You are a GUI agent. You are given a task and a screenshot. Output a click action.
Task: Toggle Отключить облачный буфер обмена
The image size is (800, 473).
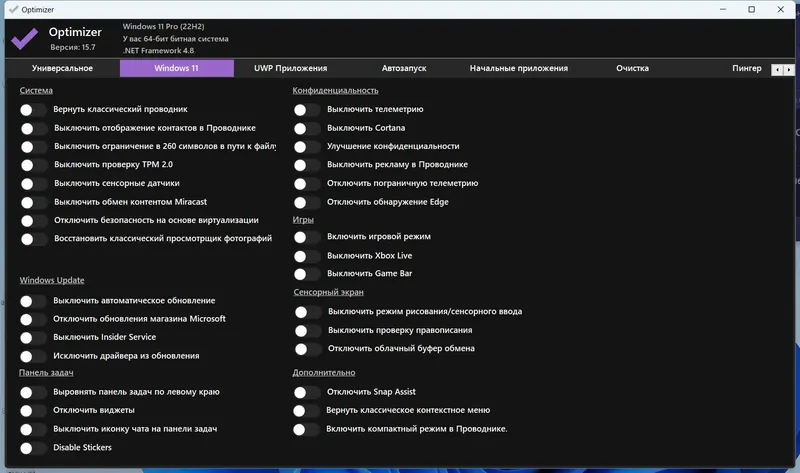point(308,349)
